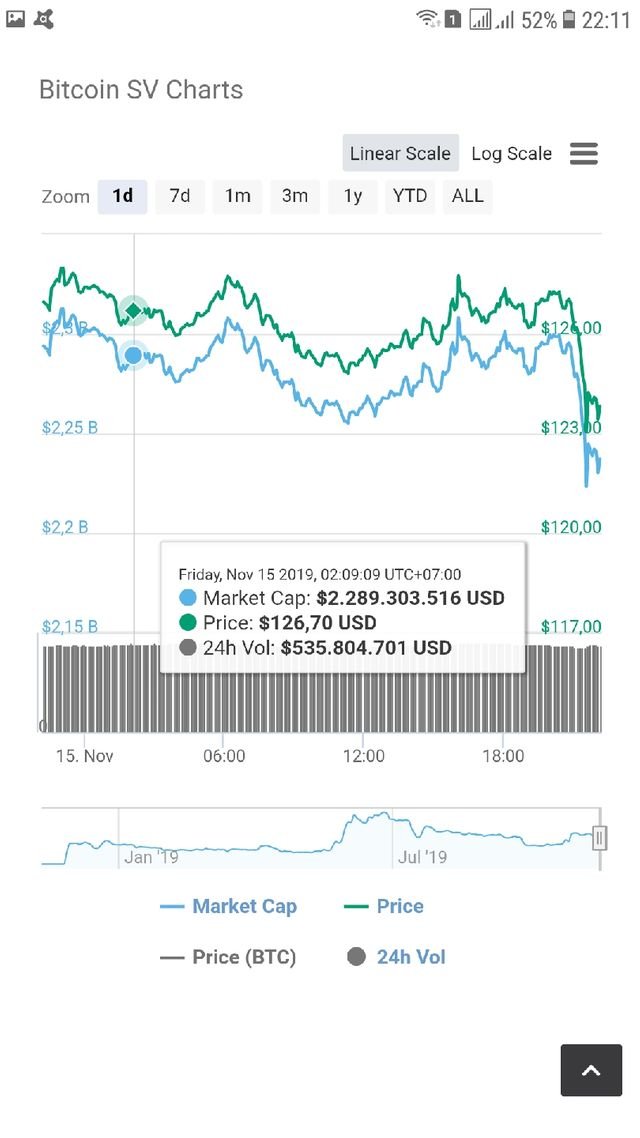Toggle the Market Cap legend series

[x=229, y=907]
